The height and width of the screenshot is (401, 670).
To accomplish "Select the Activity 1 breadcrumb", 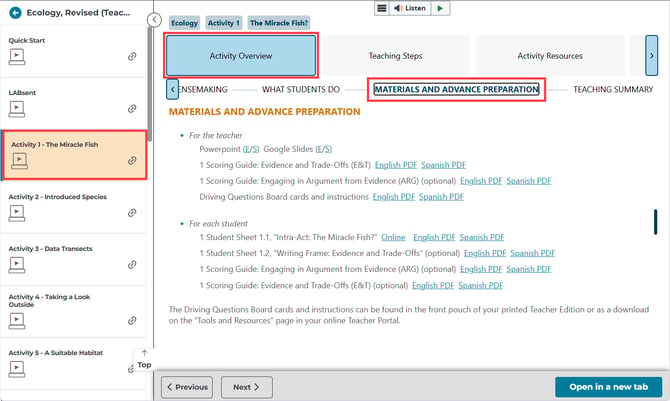I will click(x=223, y=23).
